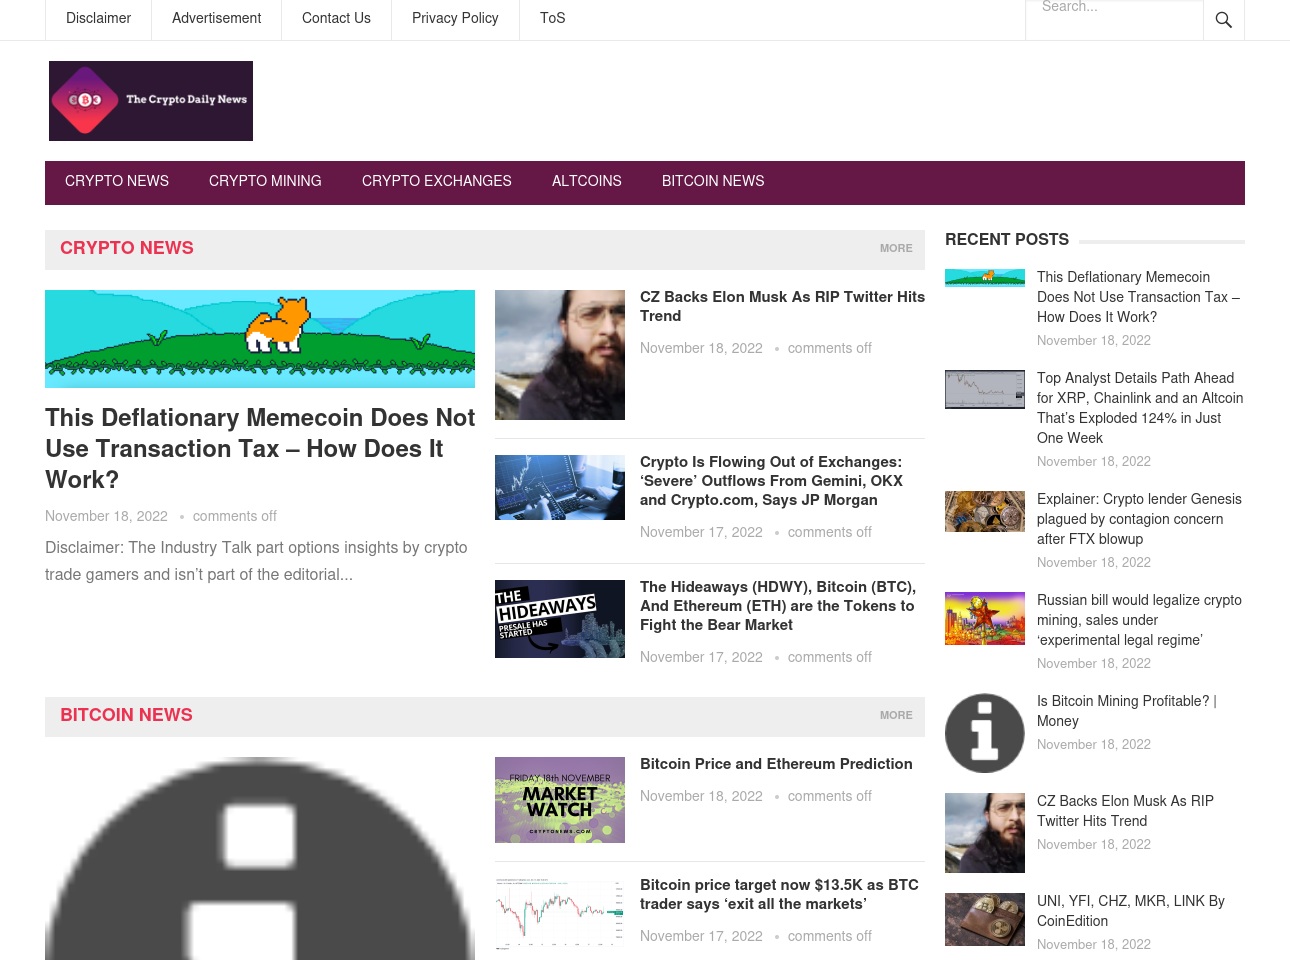Open BITCOIN NEWS in main navigation bar

coord(713,181)
